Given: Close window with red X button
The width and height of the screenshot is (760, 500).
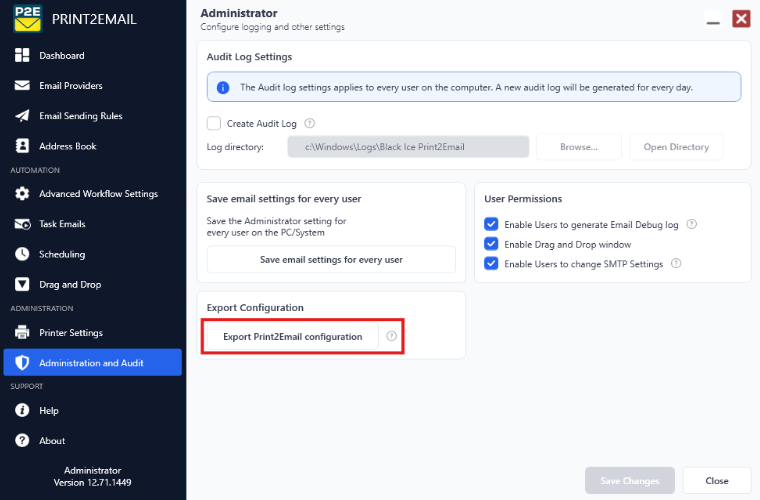Looking at the screenshot, I should 741,18.
